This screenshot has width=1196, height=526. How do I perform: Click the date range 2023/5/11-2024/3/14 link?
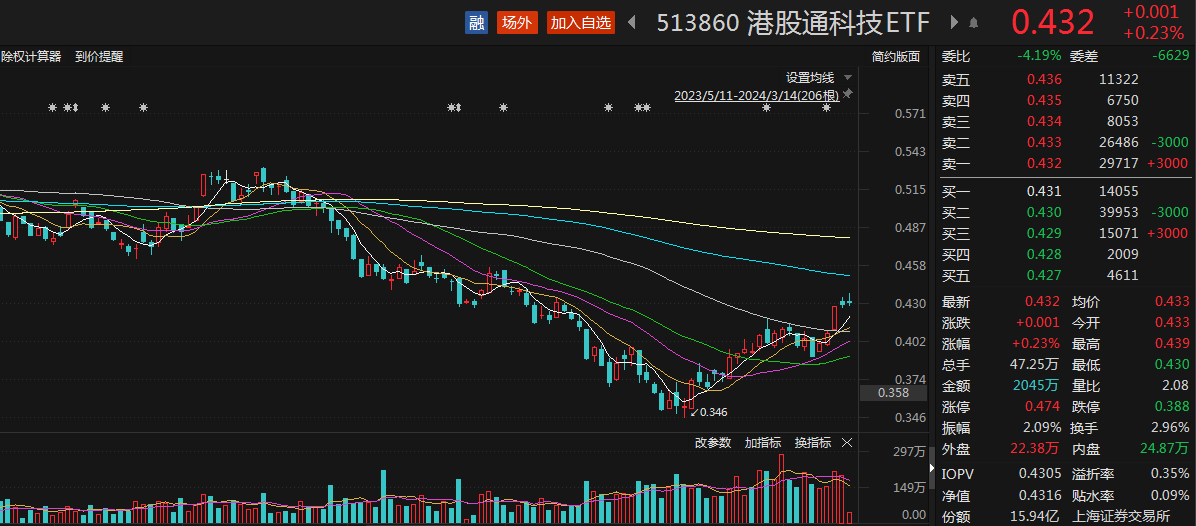pos(756,95)
